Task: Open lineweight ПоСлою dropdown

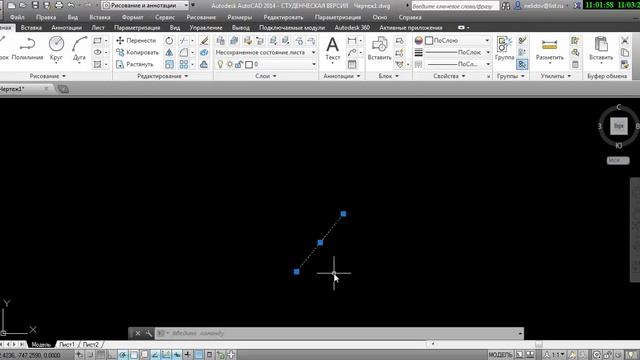Action: 457,52
